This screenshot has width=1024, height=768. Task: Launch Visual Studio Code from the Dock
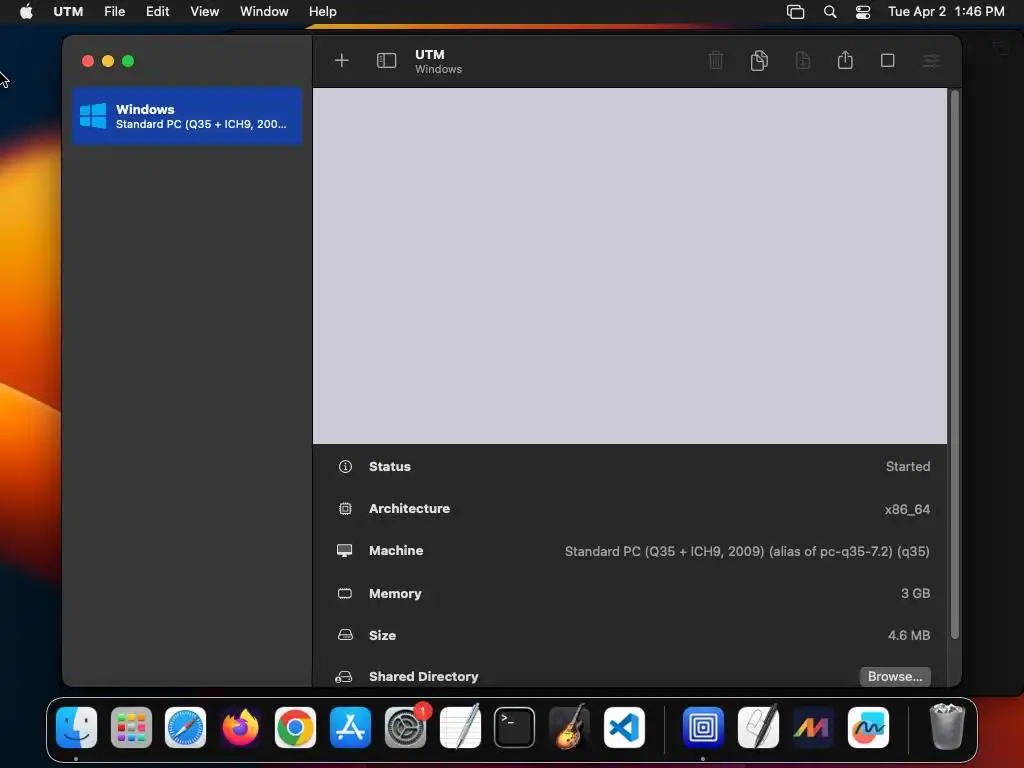coord(624,727)
